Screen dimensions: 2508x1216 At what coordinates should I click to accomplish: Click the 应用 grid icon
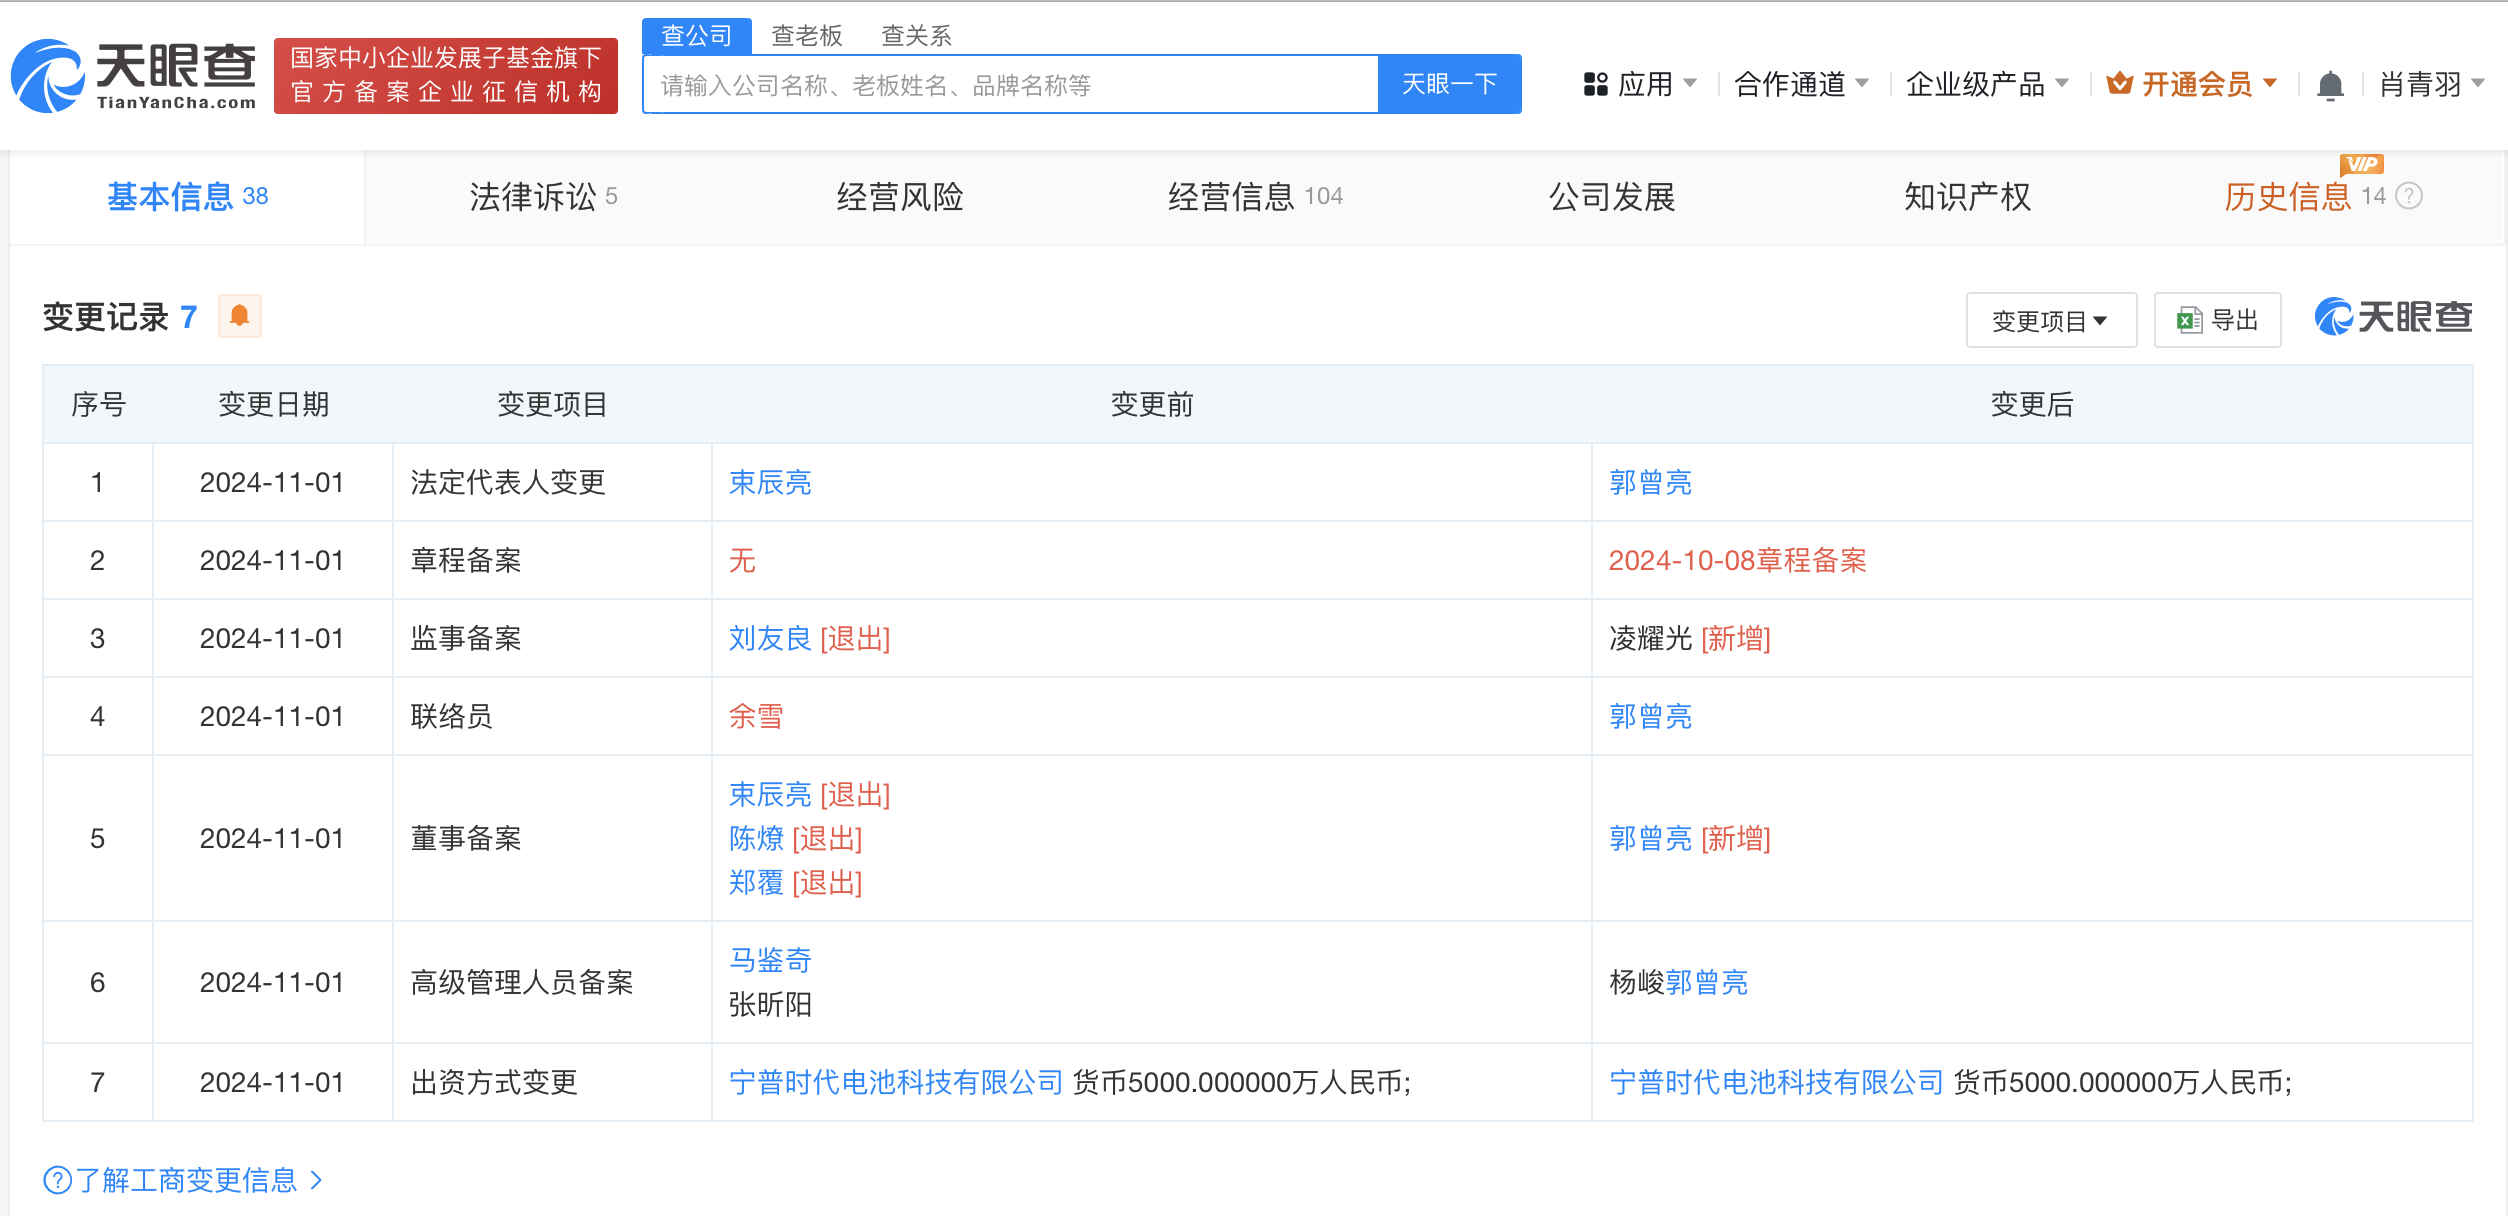(x=1595, y=84)
